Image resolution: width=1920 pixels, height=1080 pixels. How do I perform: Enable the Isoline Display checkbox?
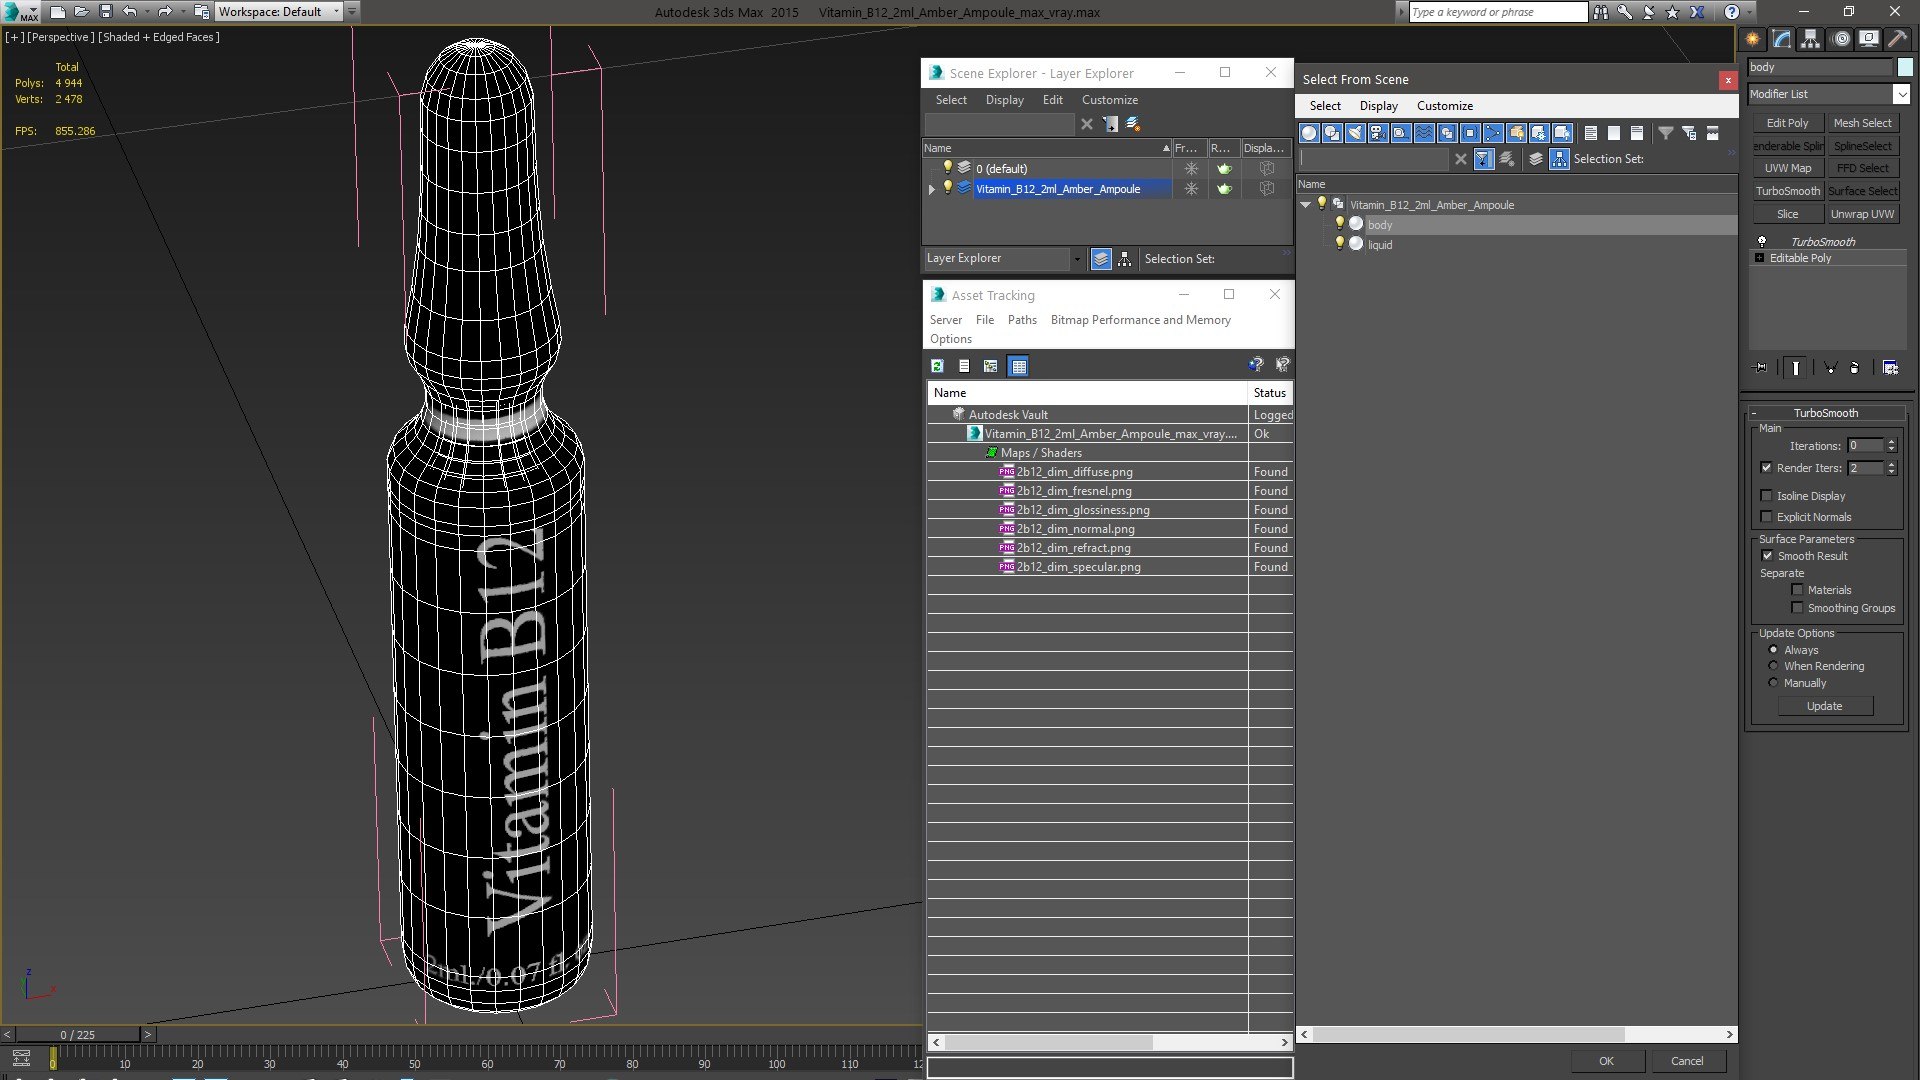[x=1766, y=496]
